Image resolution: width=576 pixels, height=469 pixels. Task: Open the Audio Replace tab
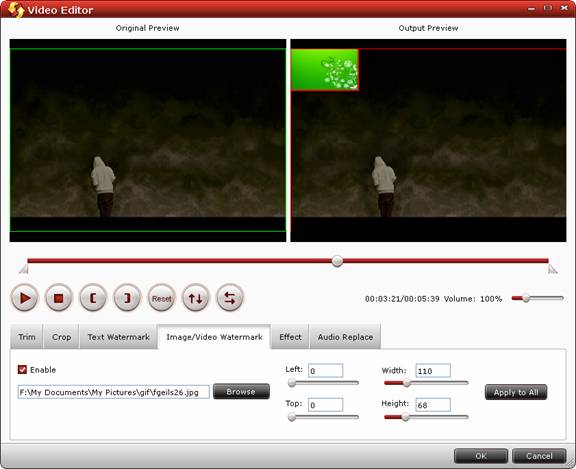click(345, 337)
